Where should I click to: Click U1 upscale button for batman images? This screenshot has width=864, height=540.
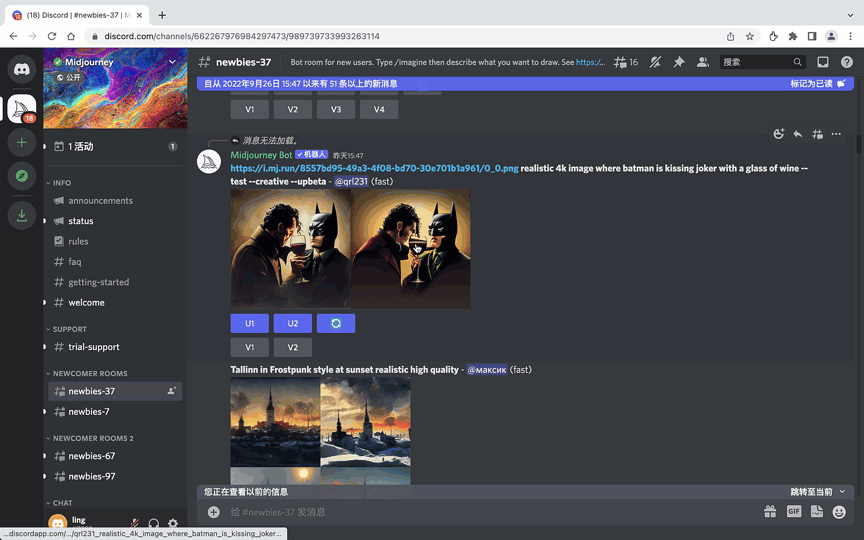[250, 323]
